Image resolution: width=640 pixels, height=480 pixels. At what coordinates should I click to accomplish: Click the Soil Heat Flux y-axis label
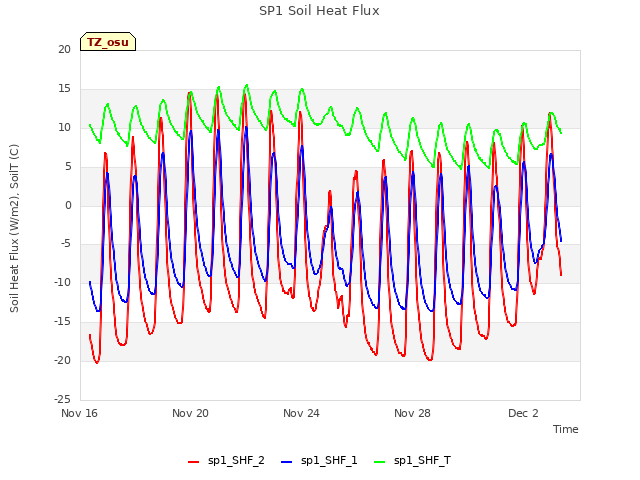[x=14, y=228]
